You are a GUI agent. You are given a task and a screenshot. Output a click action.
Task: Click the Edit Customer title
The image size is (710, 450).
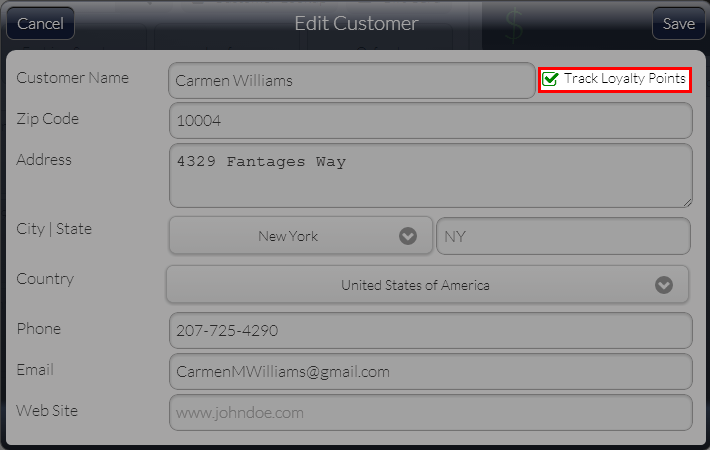[x=356, y=24]
